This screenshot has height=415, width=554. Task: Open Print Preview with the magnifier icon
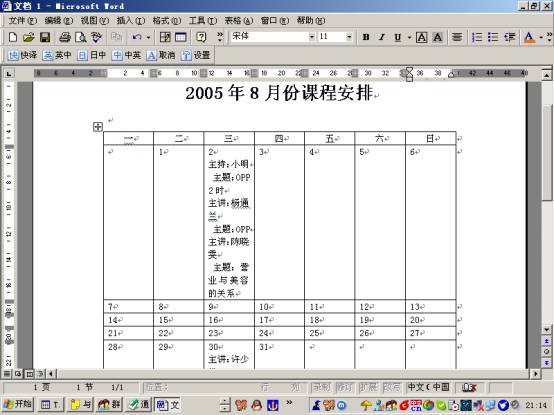click(x=81, y=37)
